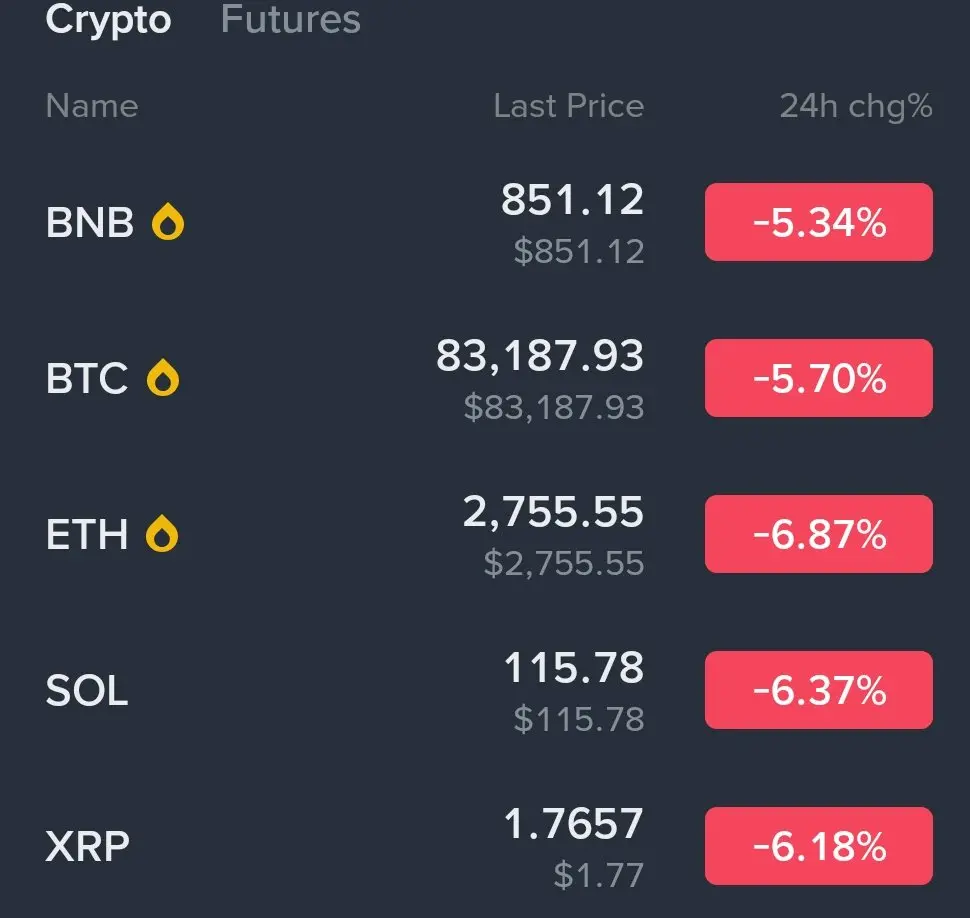Click the flame icon beside ETH
Image resolution: width=970 pixels, height=918 pixels.
tap(162, 535)
